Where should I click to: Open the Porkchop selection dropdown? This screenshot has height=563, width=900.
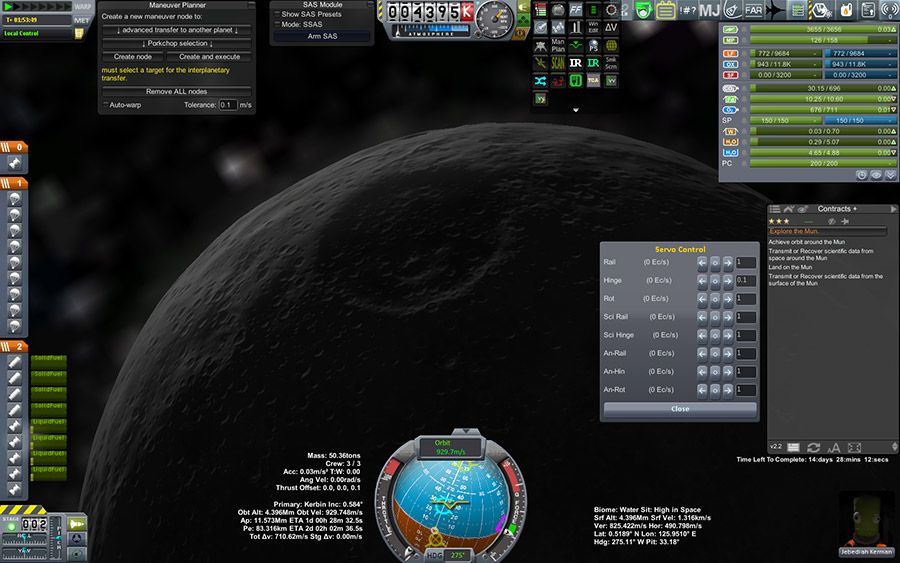pyautogui.click(x=177, y=44)
